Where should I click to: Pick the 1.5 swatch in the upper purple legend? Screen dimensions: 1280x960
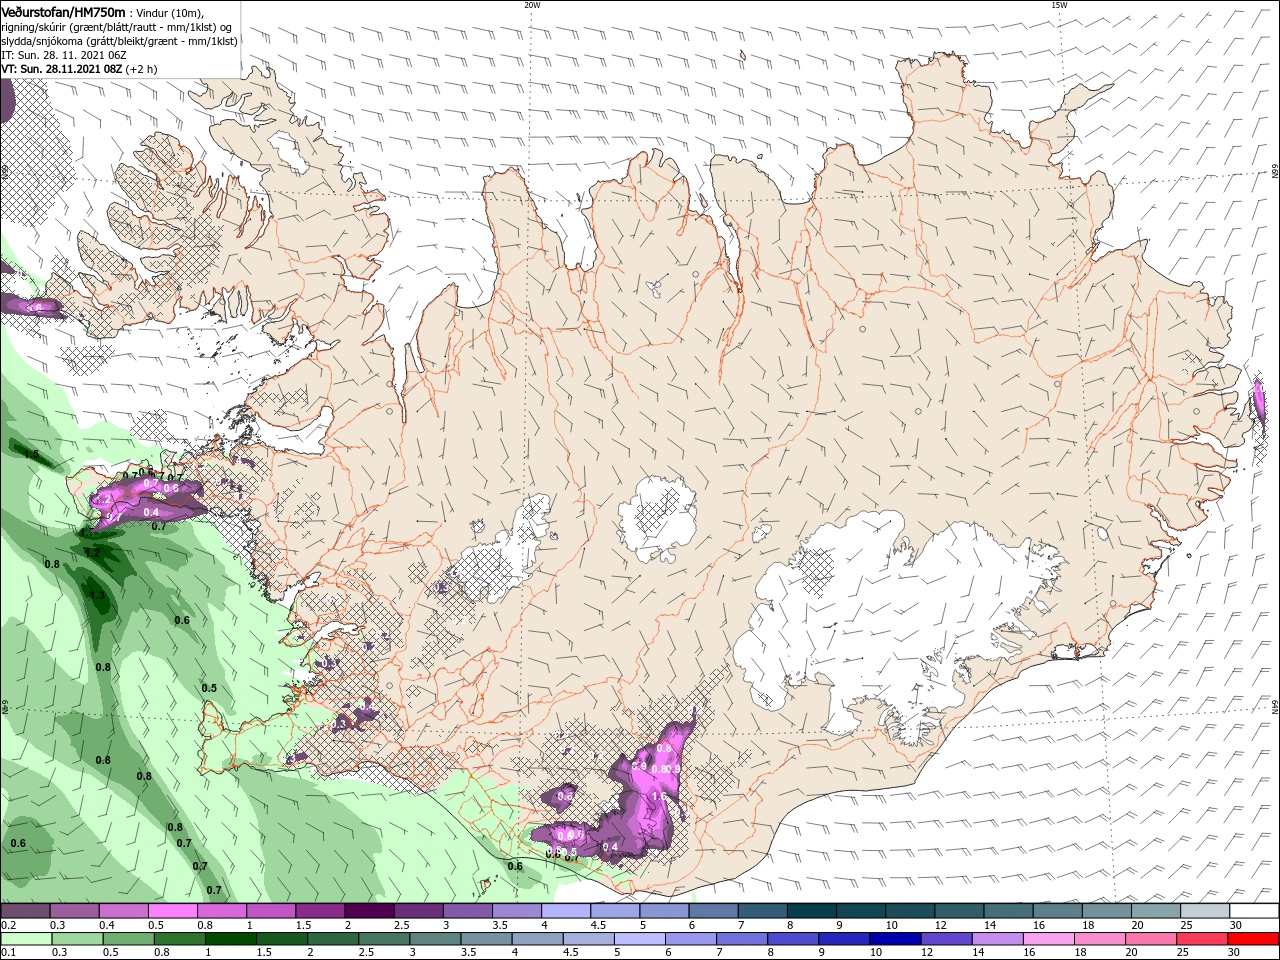coord(321,911)
